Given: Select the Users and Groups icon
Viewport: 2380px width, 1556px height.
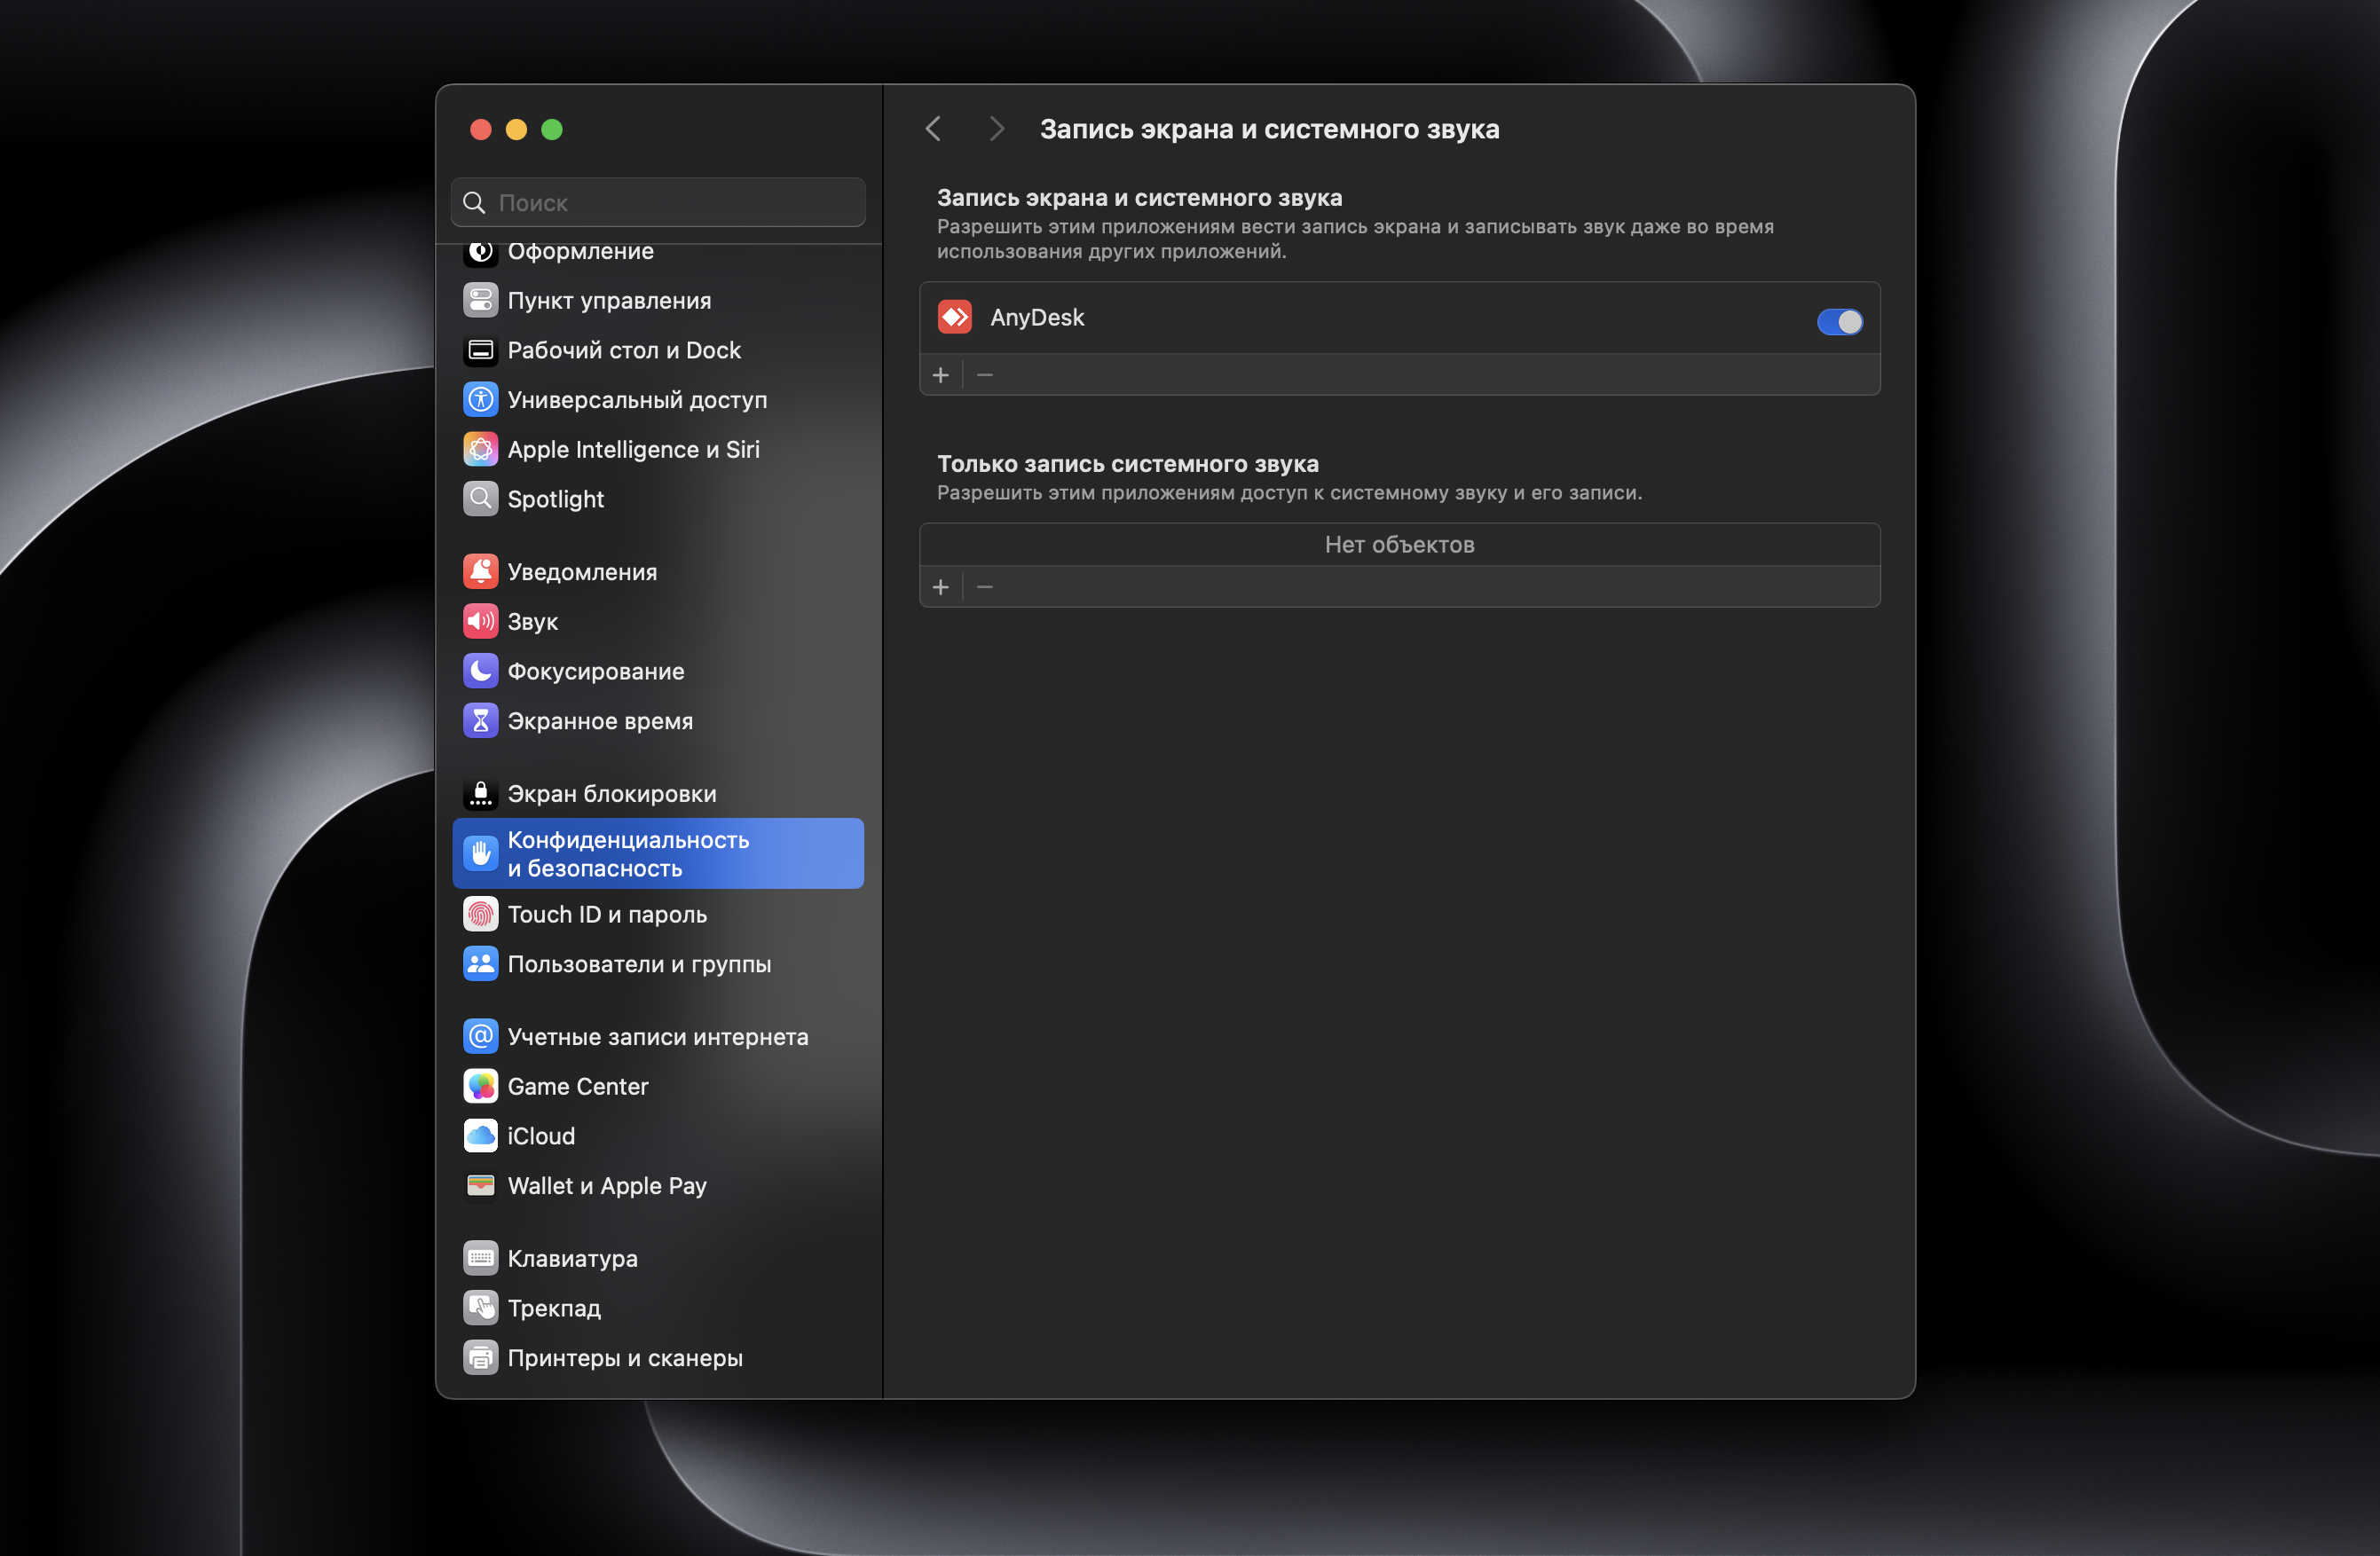Looking at the screenshot, I should point(480,964).
